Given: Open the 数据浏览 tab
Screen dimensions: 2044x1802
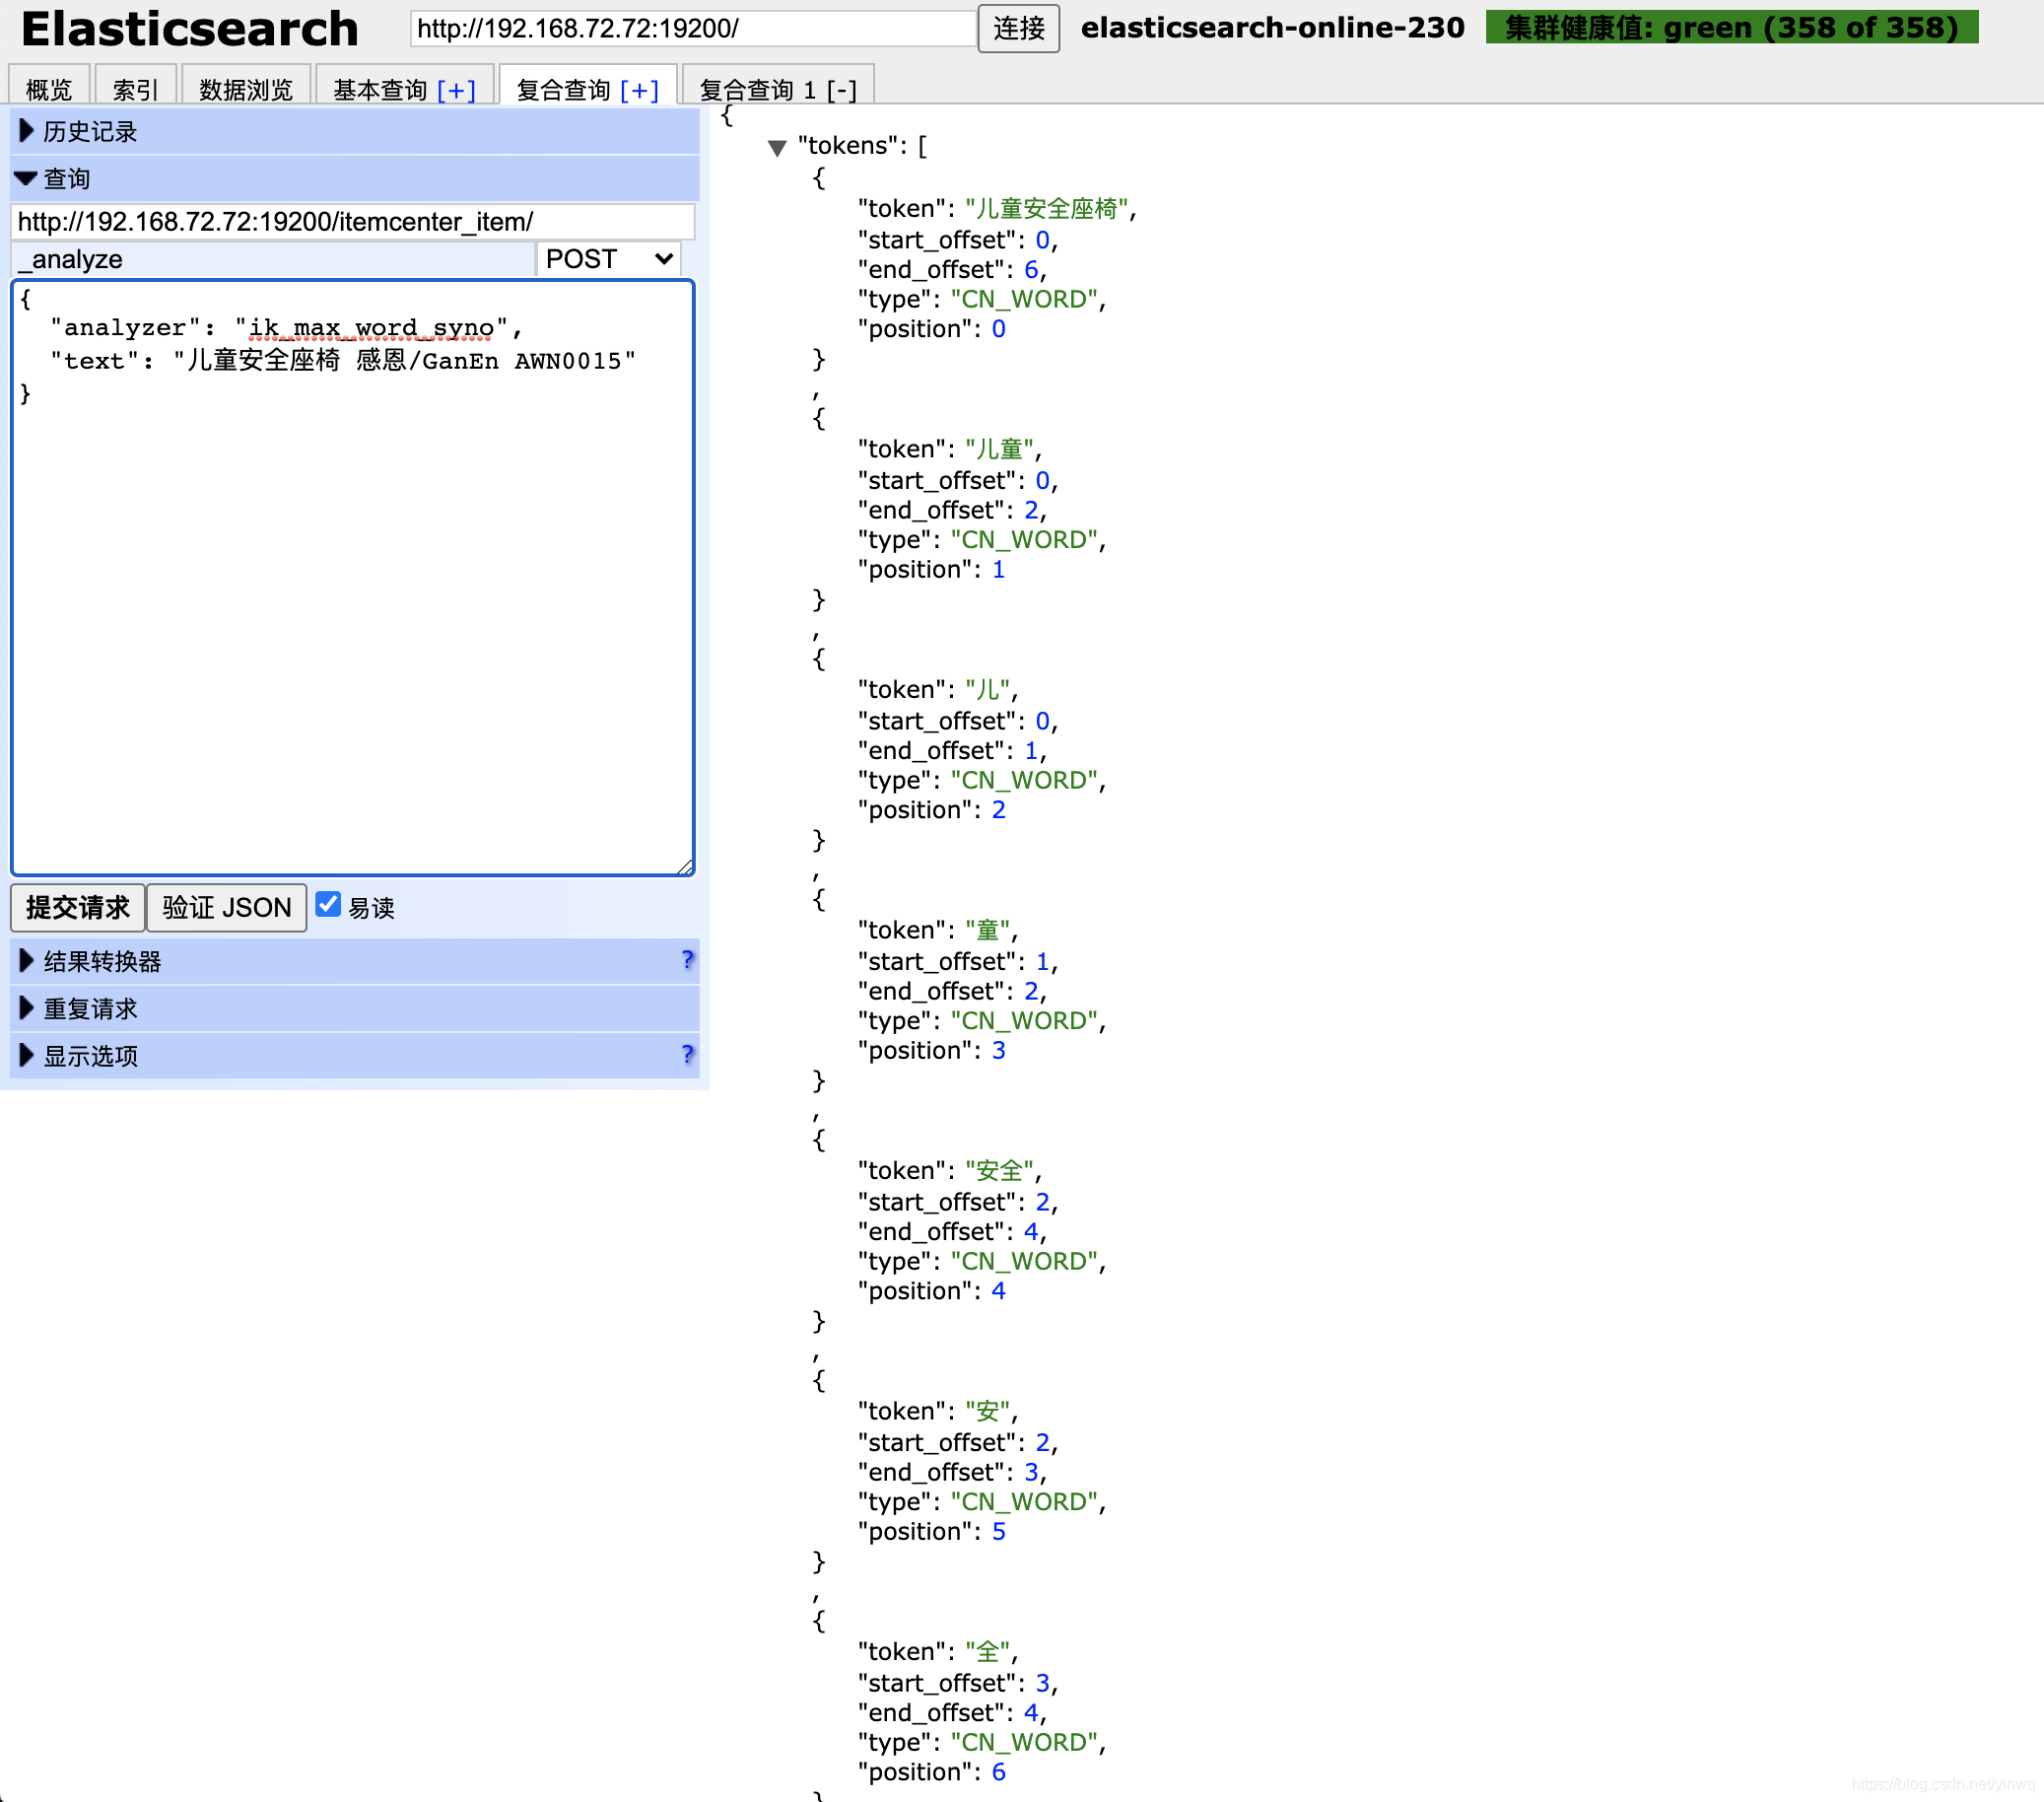Looking at the screenshot, I should [245, 90].
